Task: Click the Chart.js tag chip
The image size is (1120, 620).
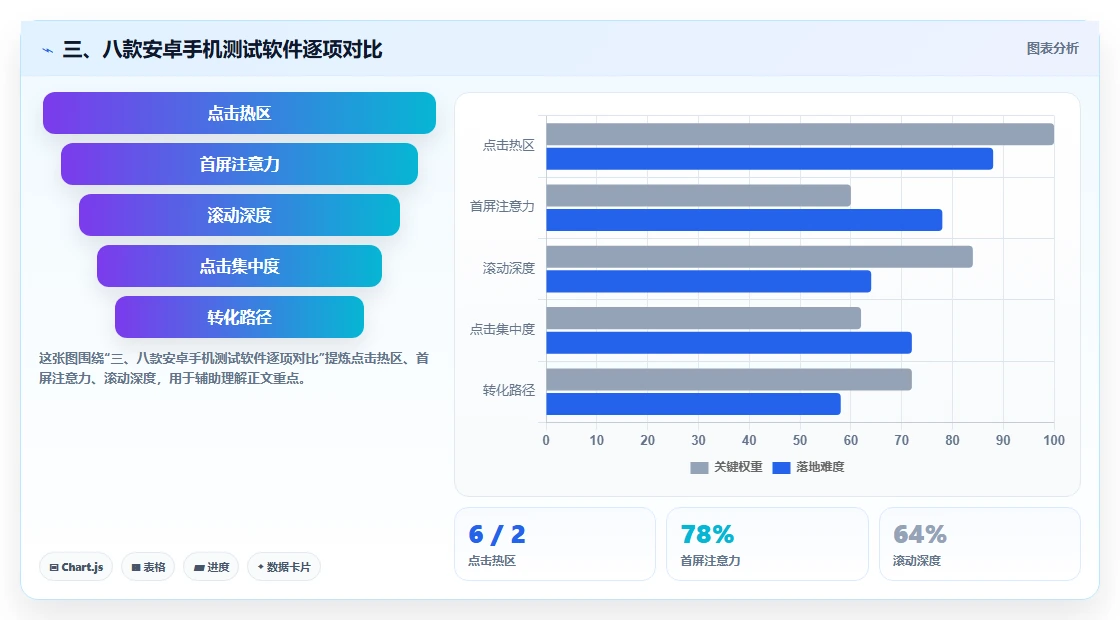Action: [x=76, y=567]
